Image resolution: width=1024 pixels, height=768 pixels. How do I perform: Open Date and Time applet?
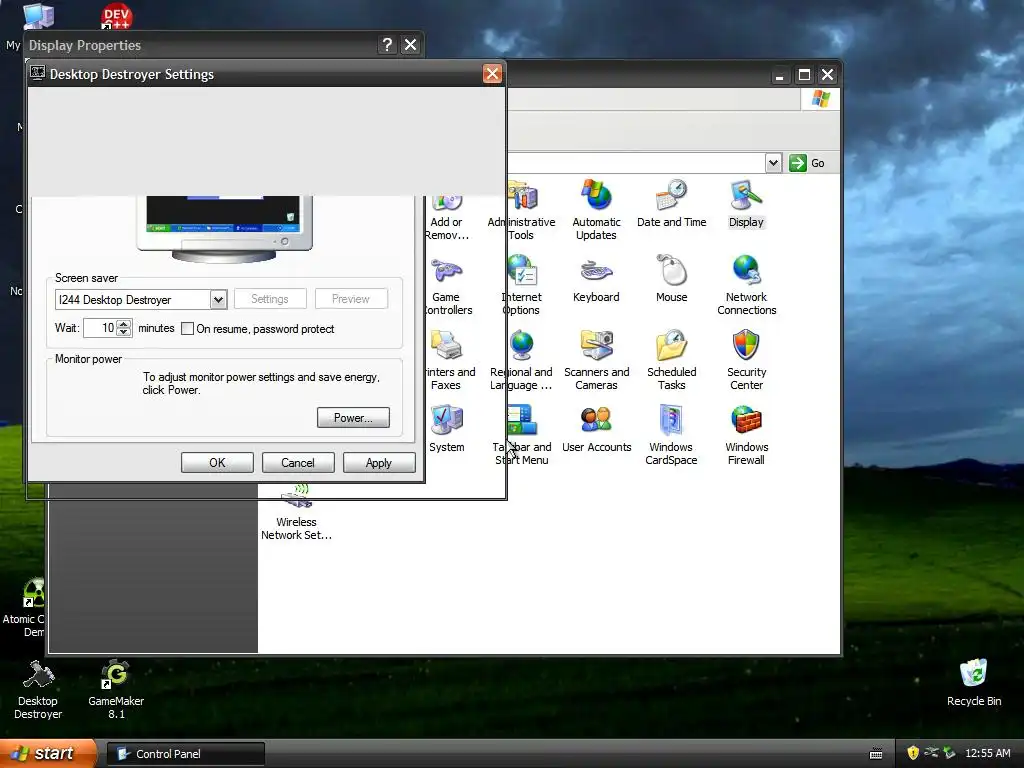[x=671, y=203]
